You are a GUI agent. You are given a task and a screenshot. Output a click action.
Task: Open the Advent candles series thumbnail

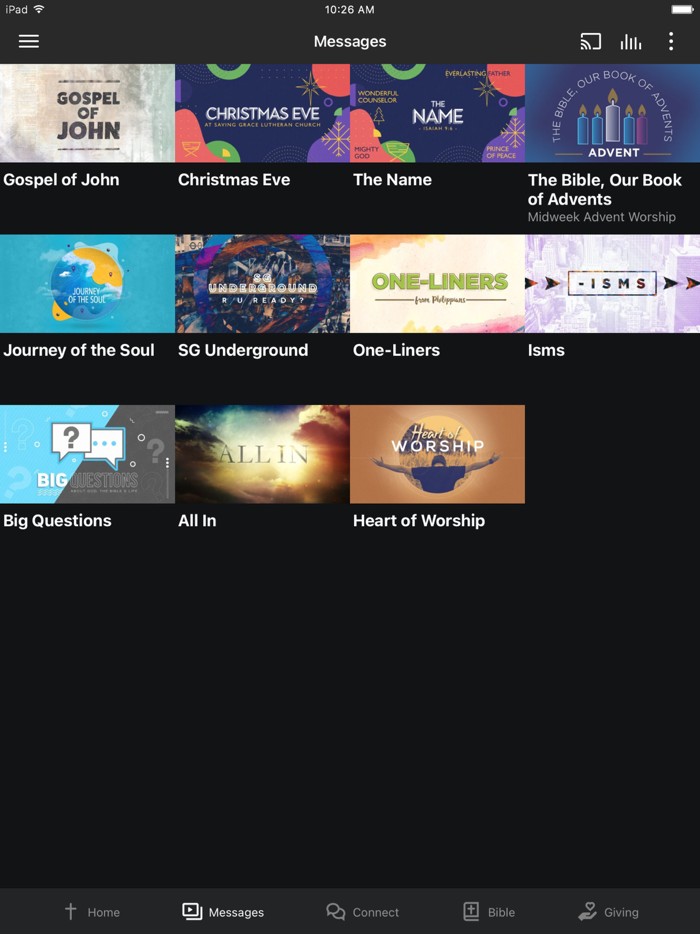click(x=612, y=113)
